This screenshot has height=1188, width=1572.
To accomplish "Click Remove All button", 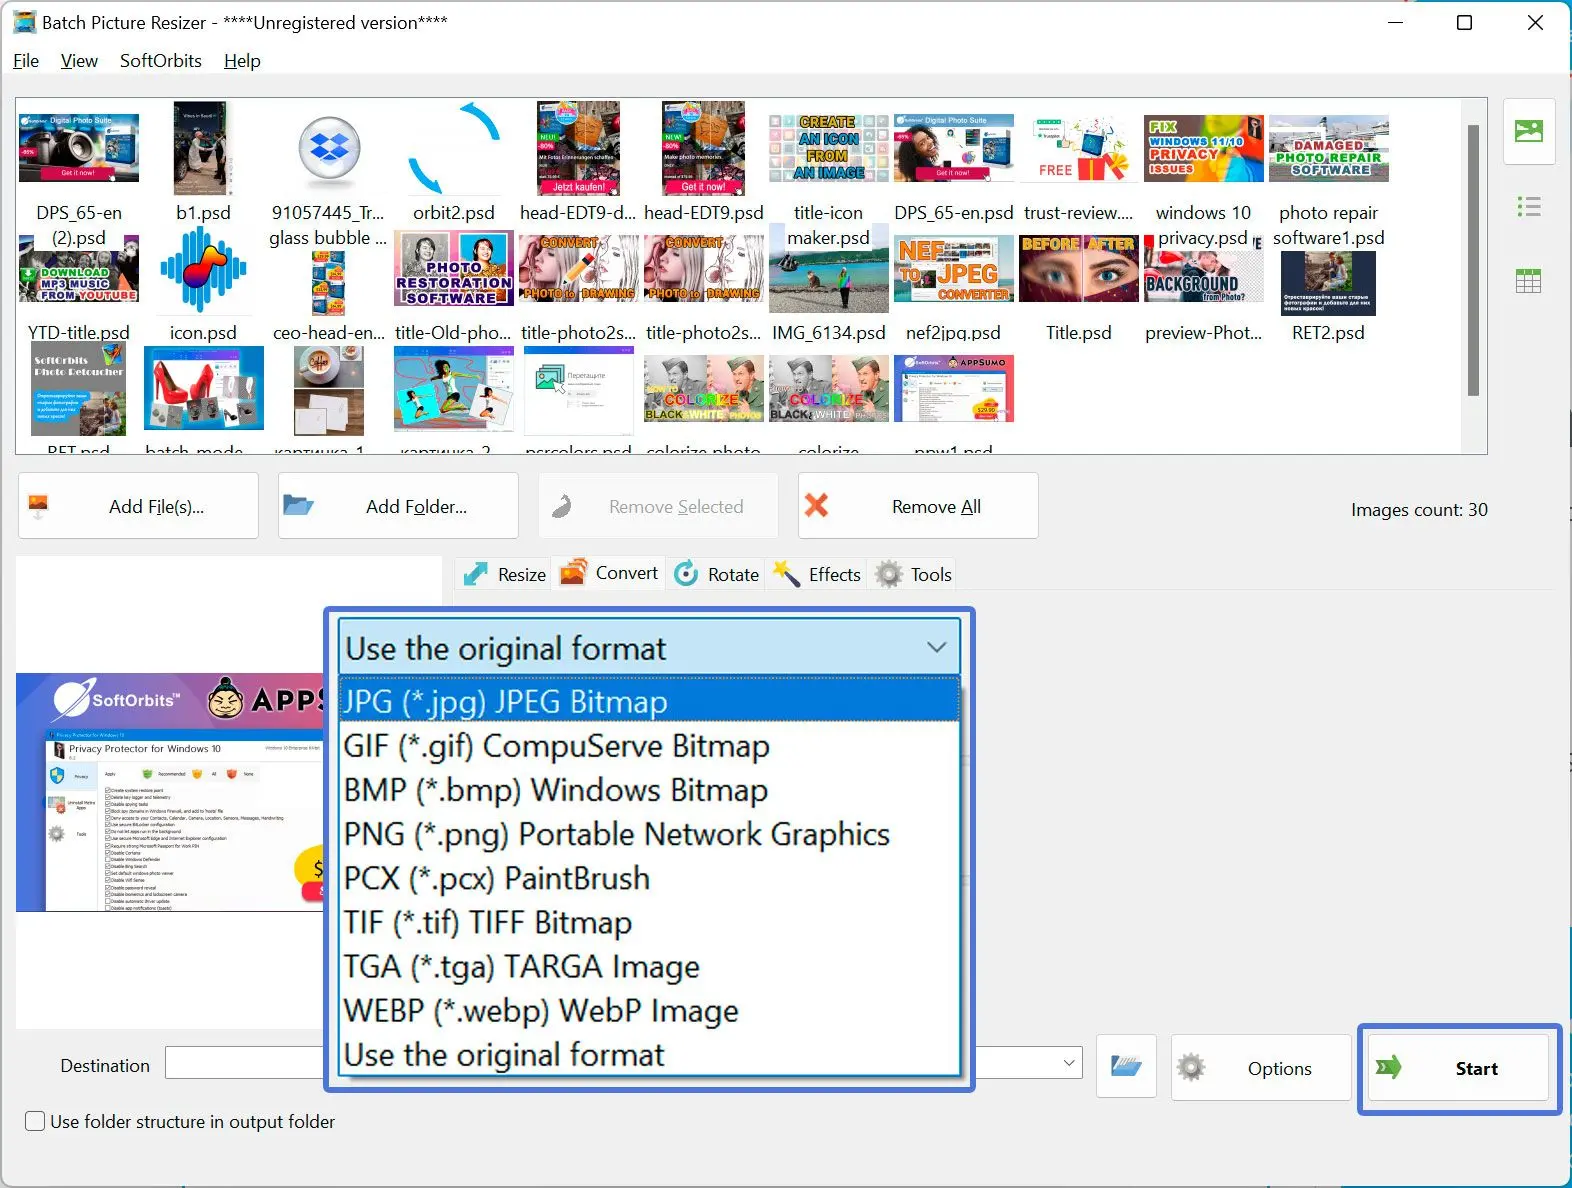I will [x=918, y=506].
